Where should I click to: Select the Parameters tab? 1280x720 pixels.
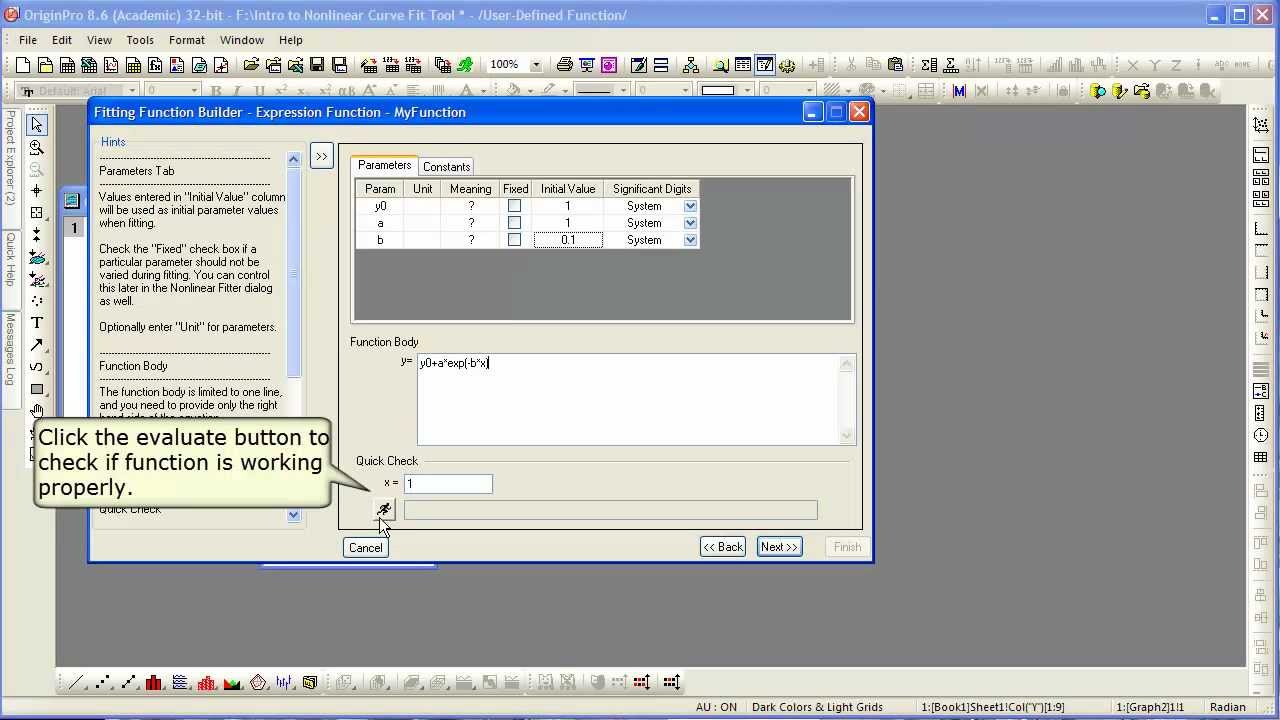point(384,165)
